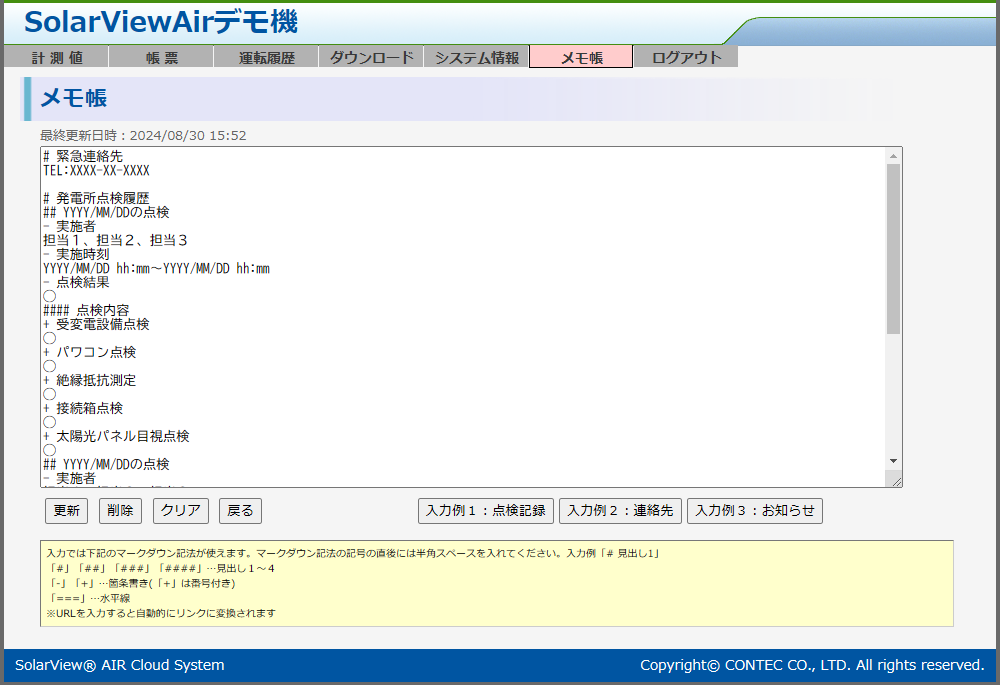Screen dimensions: 1000x685
Task: Insert 入力例3:お知らせ sample
Action: tap(754, 511)
